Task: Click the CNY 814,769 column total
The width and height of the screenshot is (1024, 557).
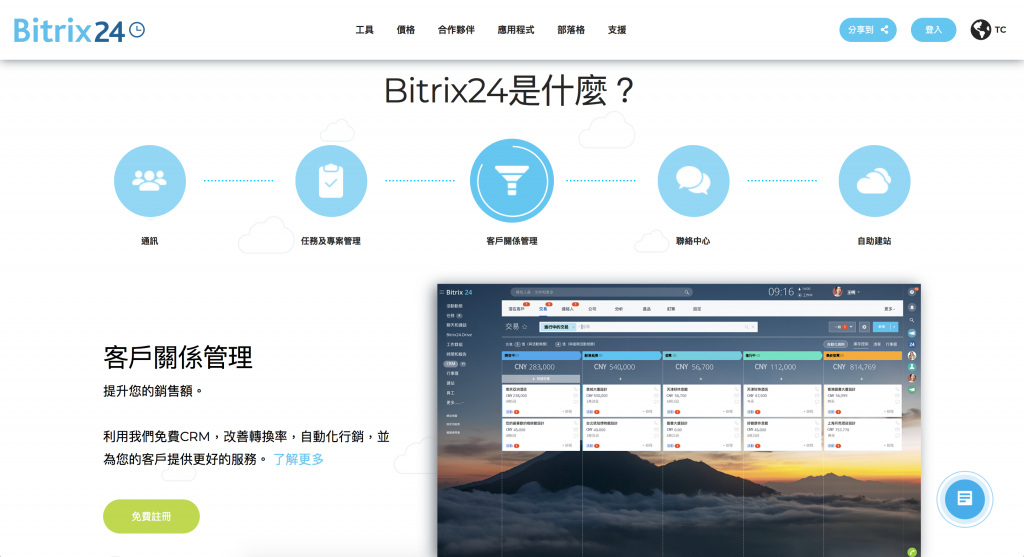Action: (x=854, y=367)
